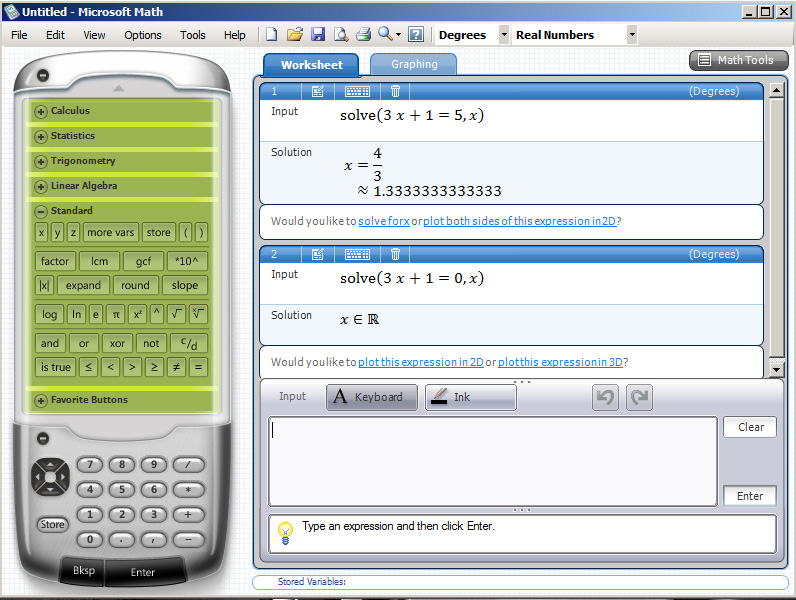Click the 'is true' button
The width and height of the screenshot is (796, 600).
tap(55, 367)
